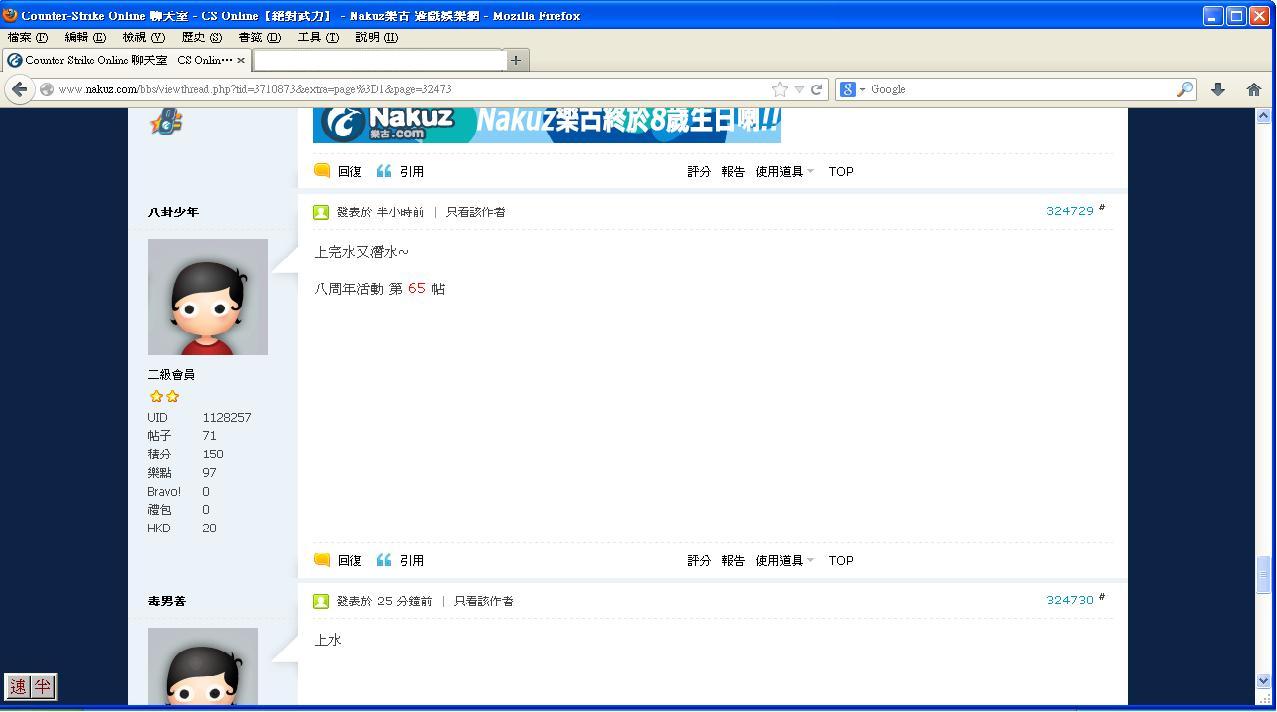Click 報告 below post 324729
This screenshot has height=712, width=1277.
click(733, 561)
